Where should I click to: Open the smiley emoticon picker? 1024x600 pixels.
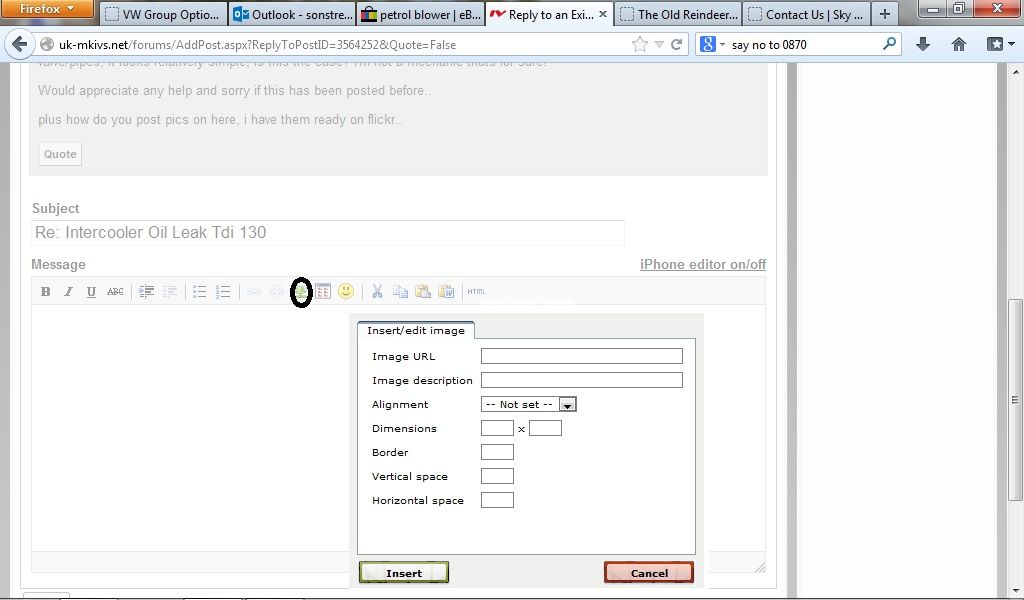point(346,291)
